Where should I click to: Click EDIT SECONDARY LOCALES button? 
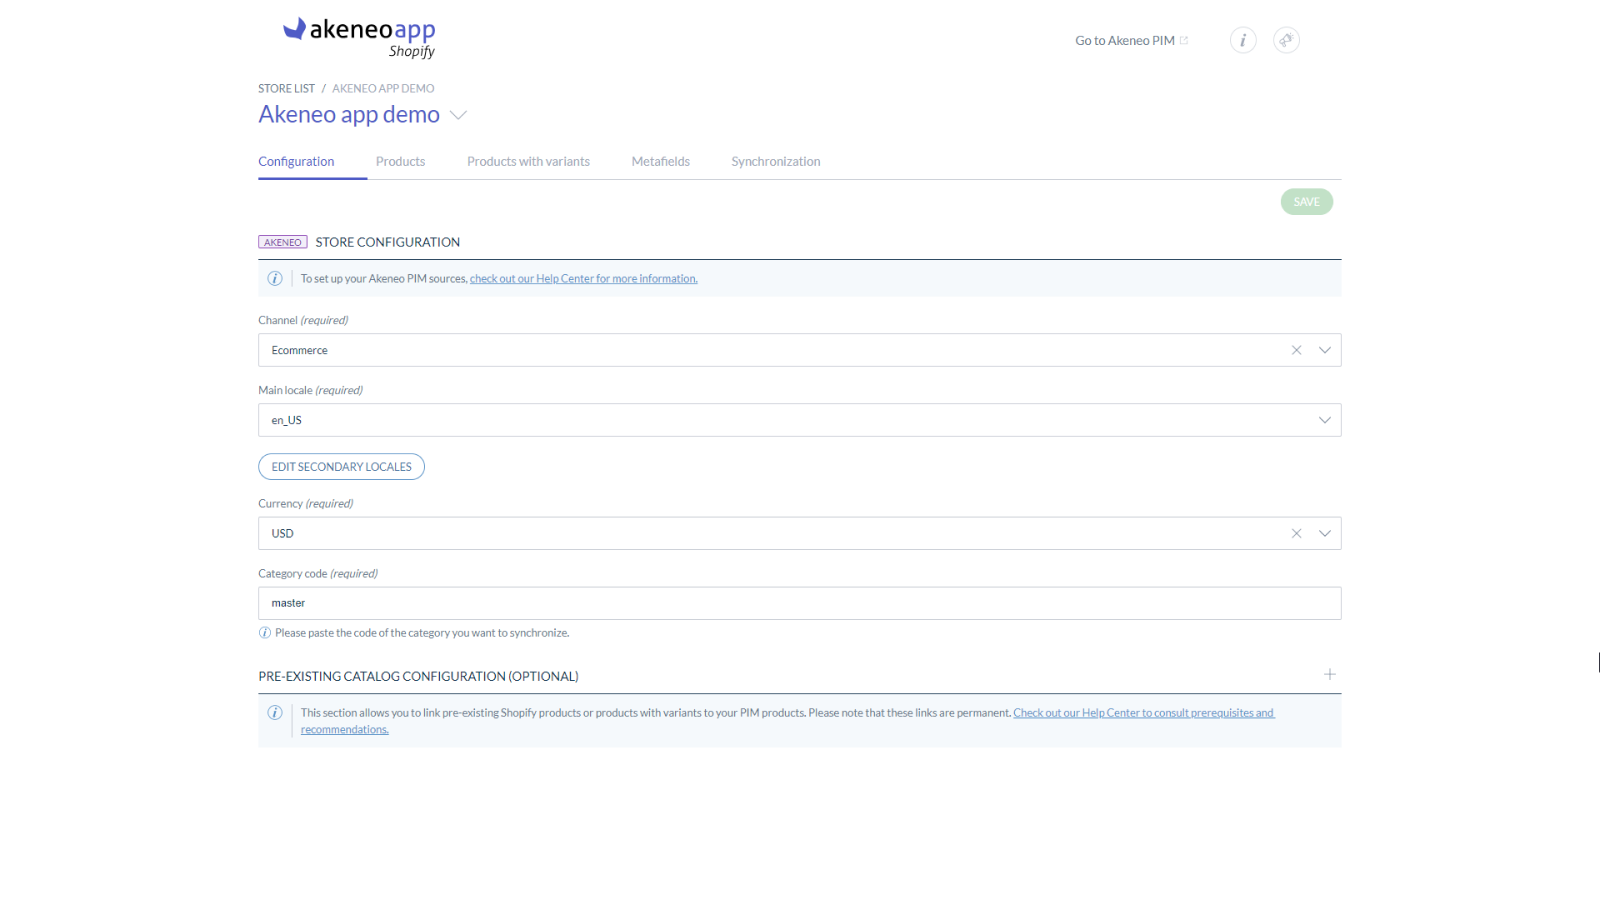click(341, 467)
